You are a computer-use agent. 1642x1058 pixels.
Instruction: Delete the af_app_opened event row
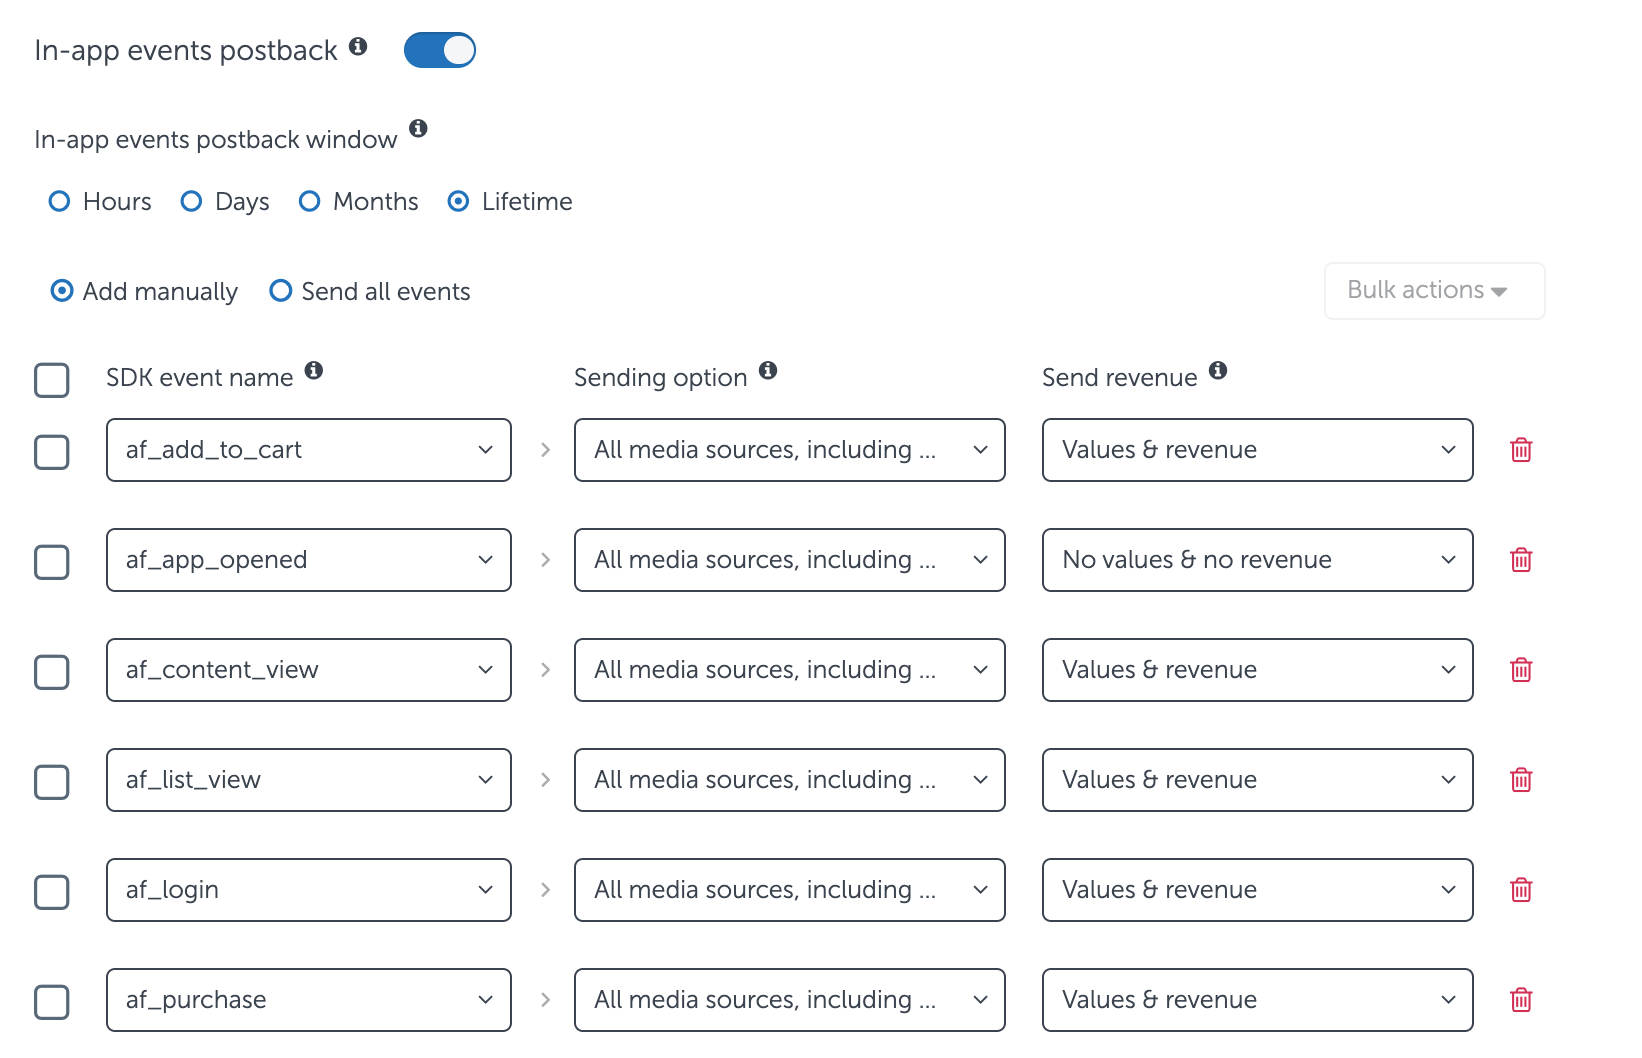(x=1521, y=560)
